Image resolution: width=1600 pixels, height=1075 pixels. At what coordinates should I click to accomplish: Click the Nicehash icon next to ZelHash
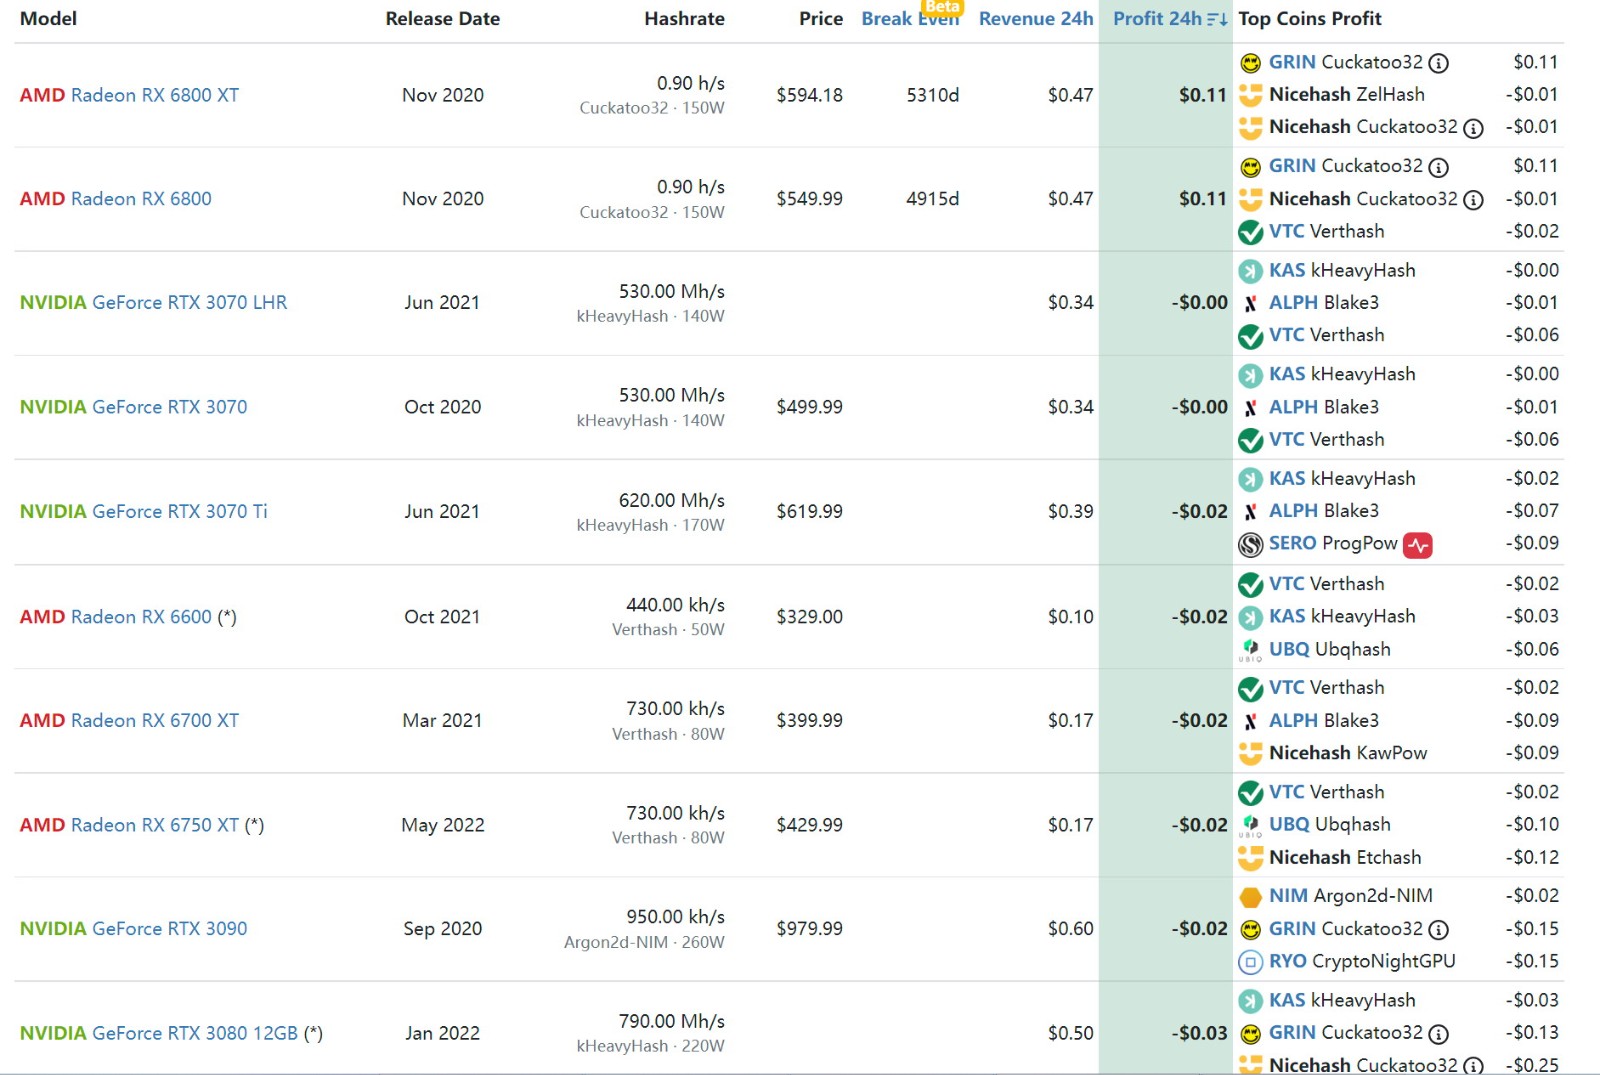point(1250,95)
